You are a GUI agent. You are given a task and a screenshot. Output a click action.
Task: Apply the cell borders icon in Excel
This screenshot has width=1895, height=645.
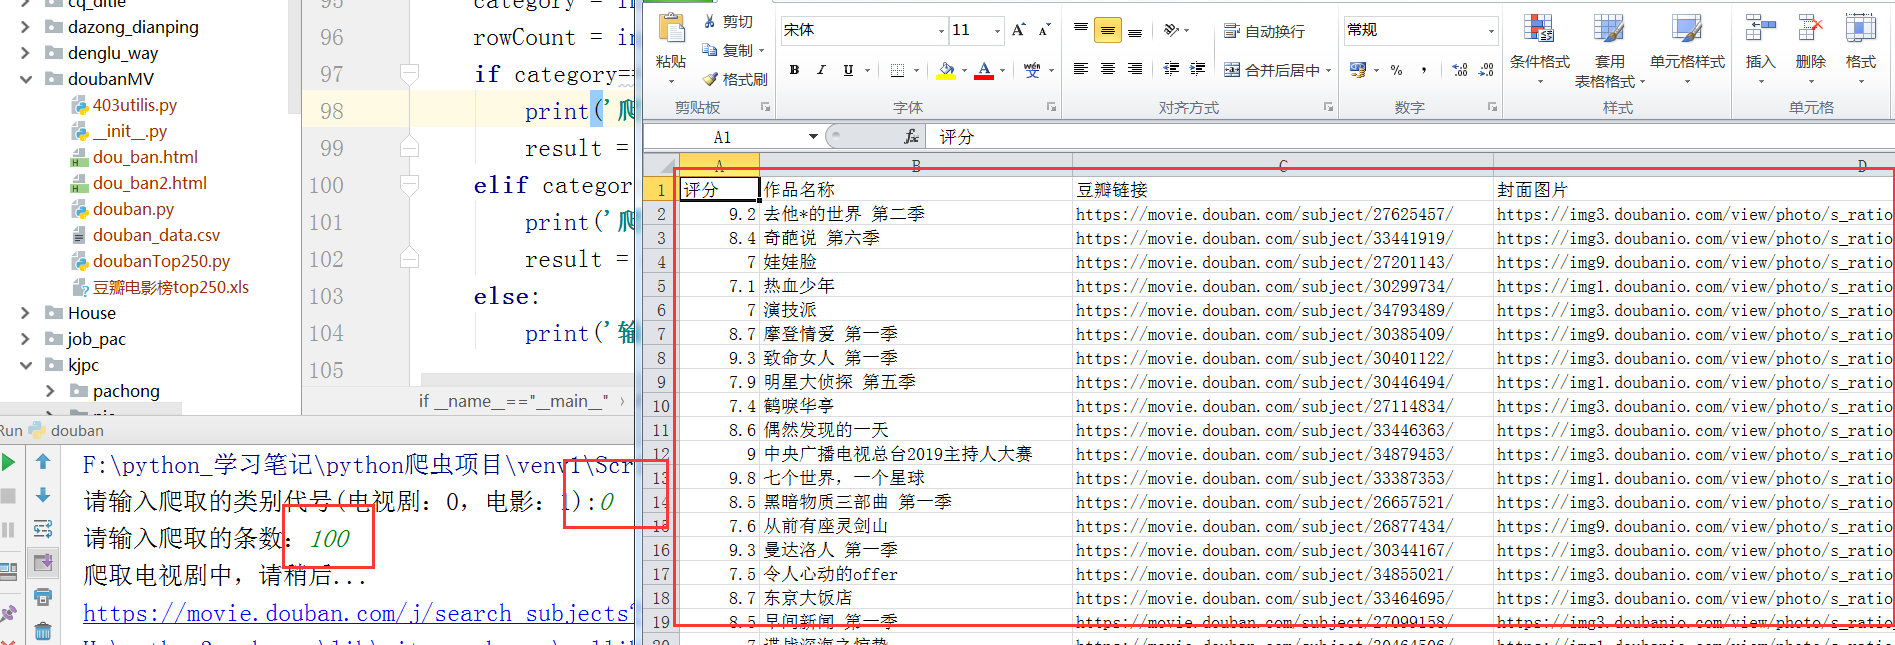click(x=897, y=70)
